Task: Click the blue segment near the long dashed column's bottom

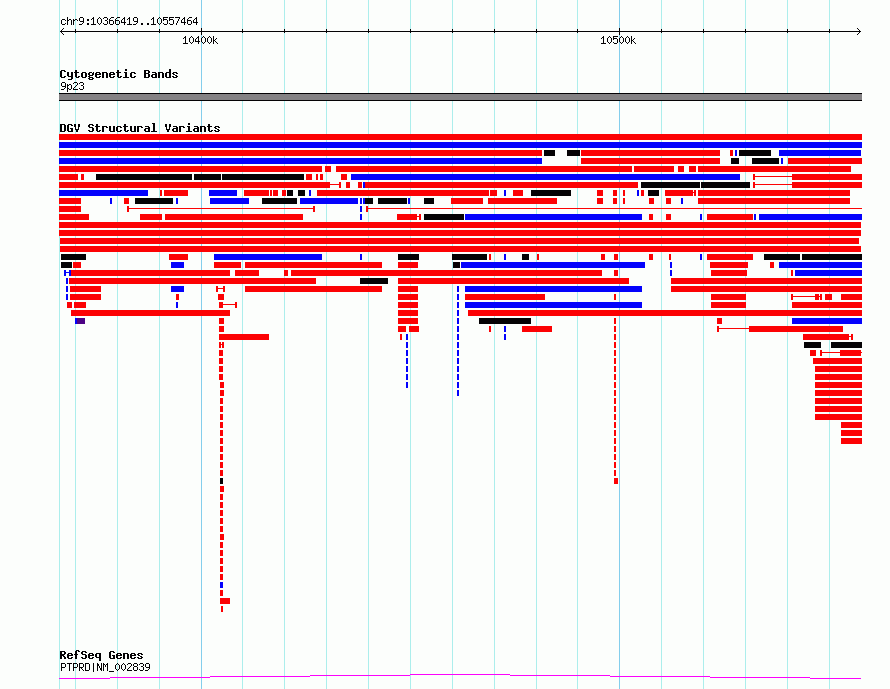Action: pos(221,585)
